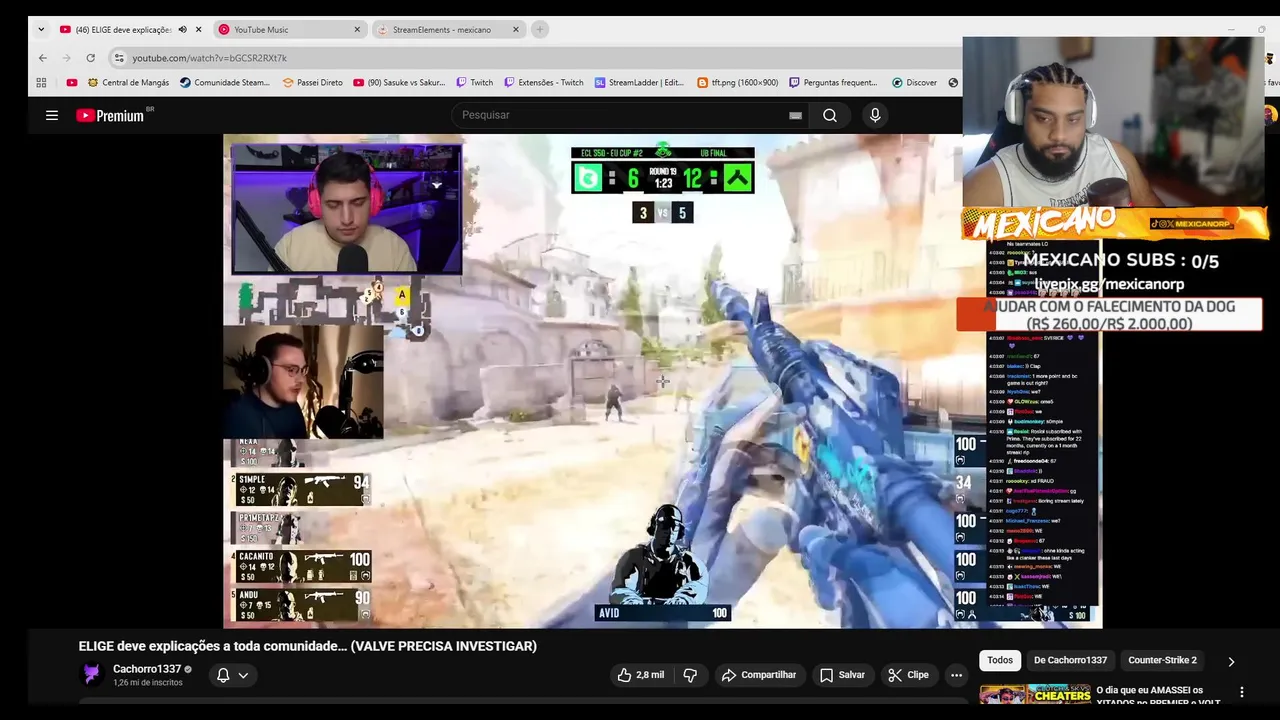The image size is (1280, 720).
Task: Click the youtube.com address bar URL
Action: coord(209,58)
